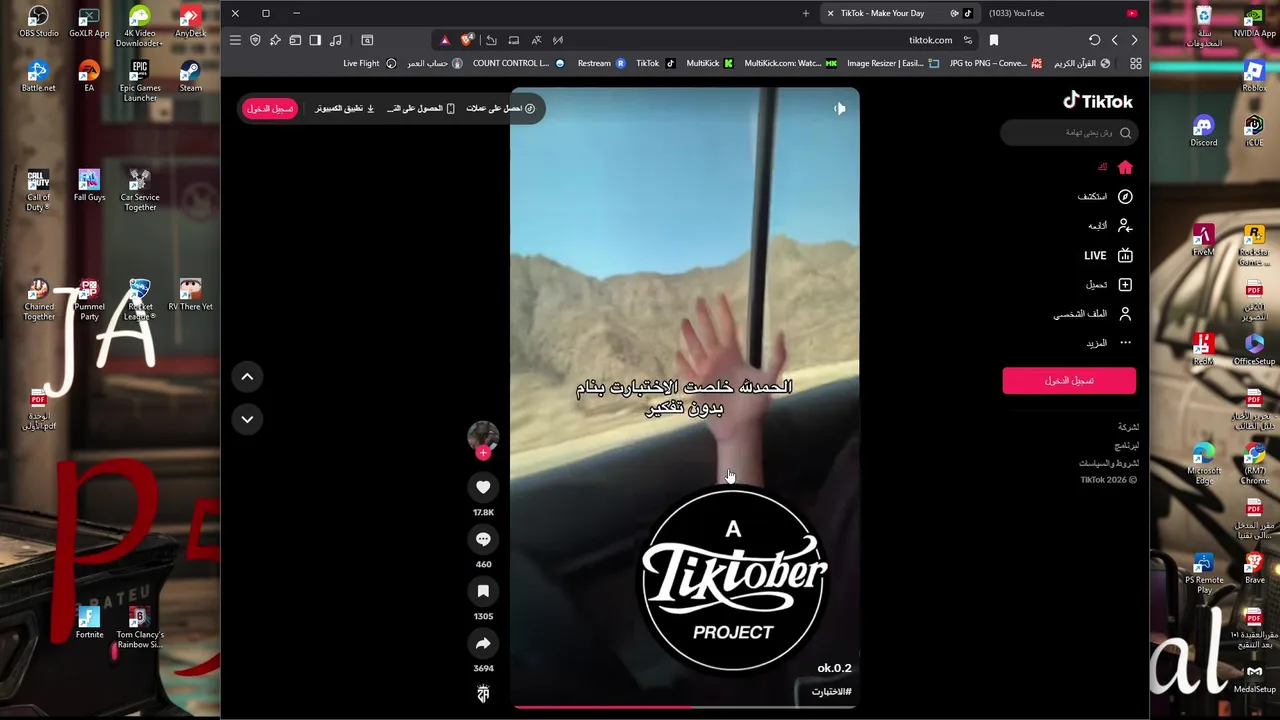Click the music note icon in browser toolbar

335,40
